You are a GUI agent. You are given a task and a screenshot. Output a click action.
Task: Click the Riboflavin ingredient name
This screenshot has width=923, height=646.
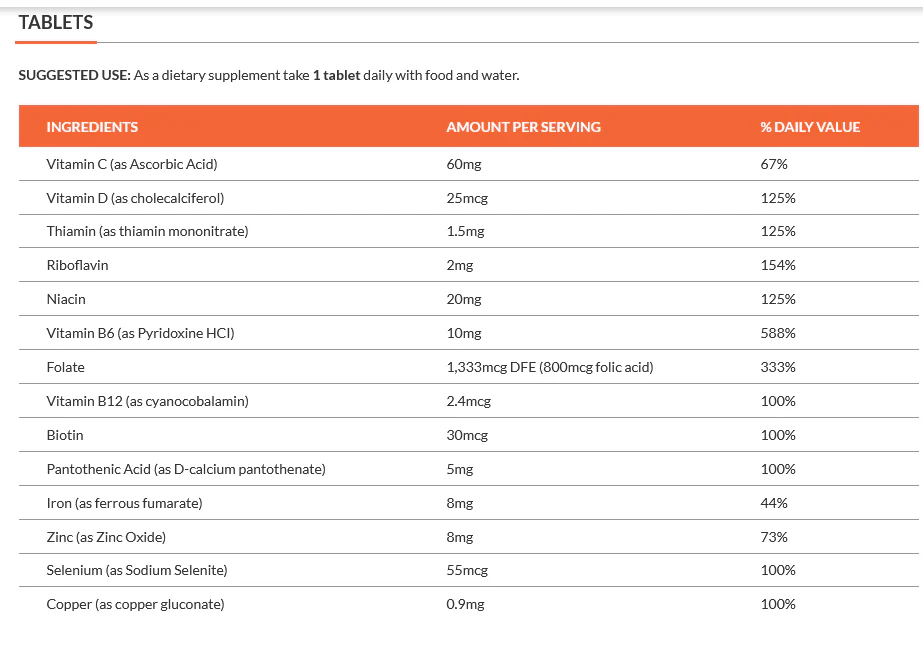[x=77, y=265]
